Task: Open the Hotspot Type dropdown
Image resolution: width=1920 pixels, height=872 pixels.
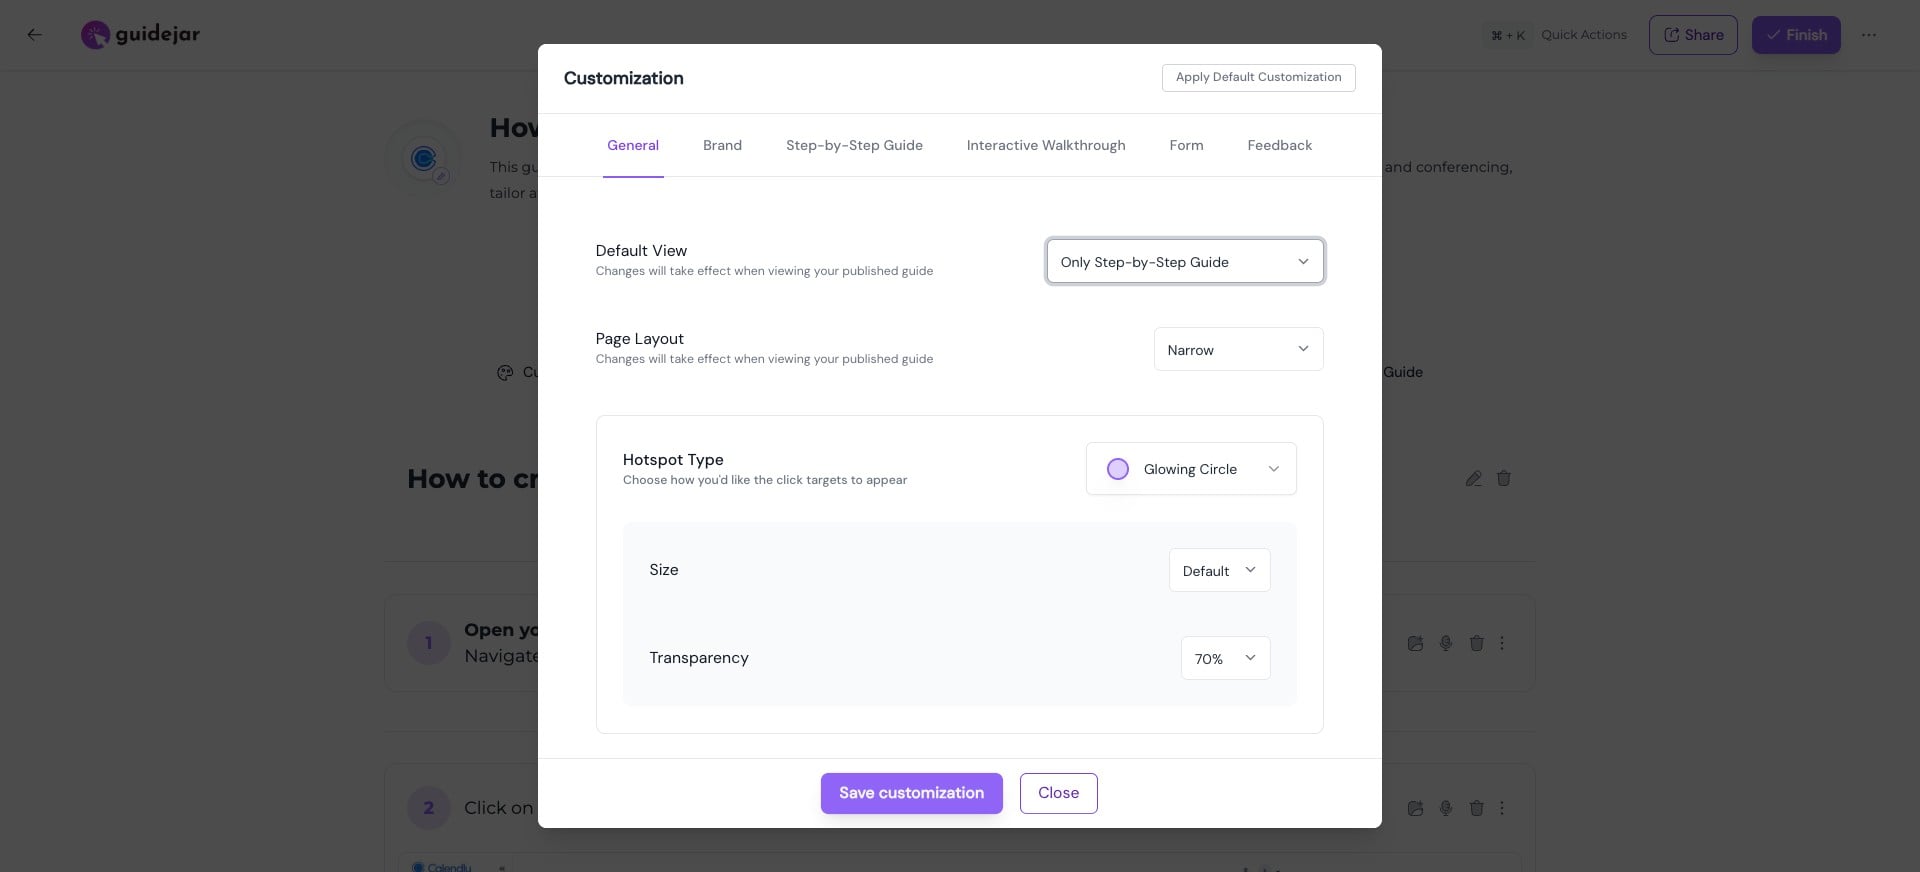Action: pos(1190,468)
